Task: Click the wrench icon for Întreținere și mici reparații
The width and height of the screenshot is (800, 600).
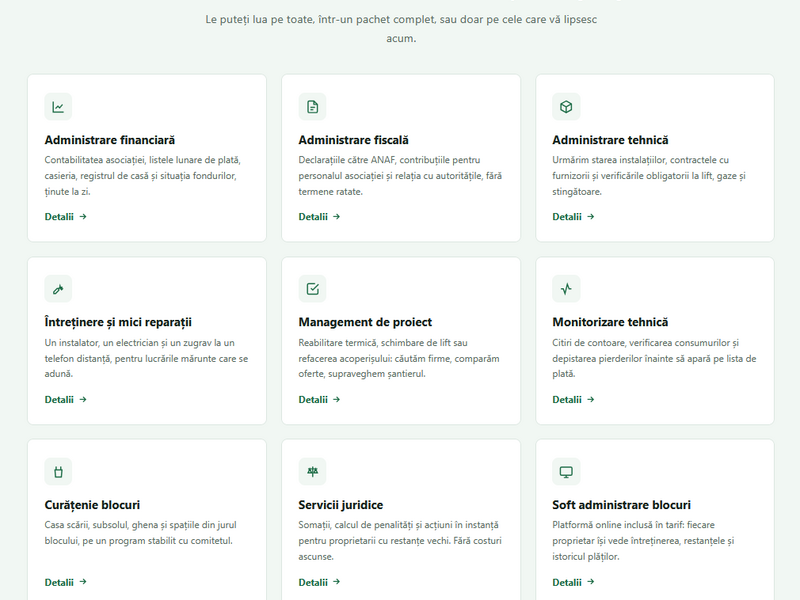Action: point(58,289)
